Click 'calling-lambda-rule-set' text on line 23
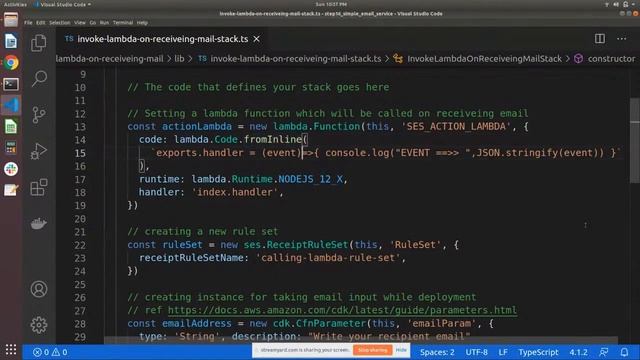 328,258
